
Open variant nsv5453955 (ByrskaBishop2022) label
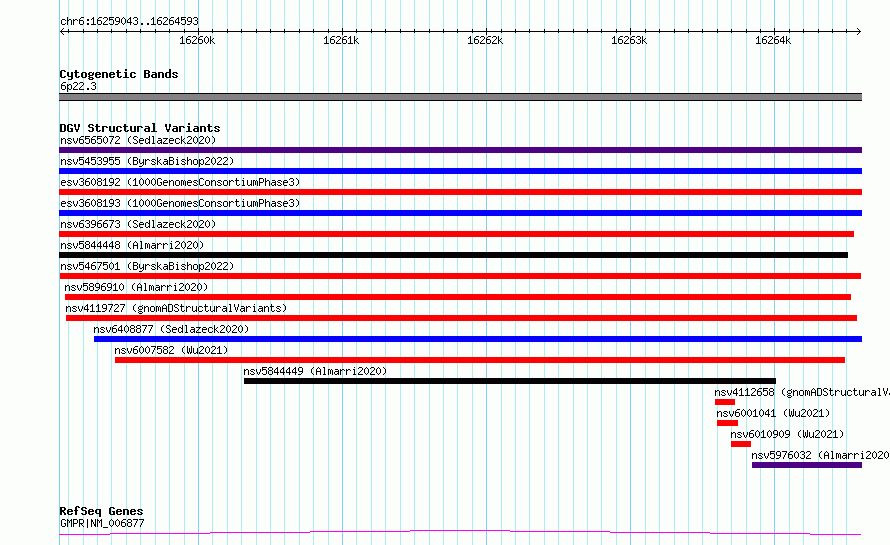(x=147, y=161)
